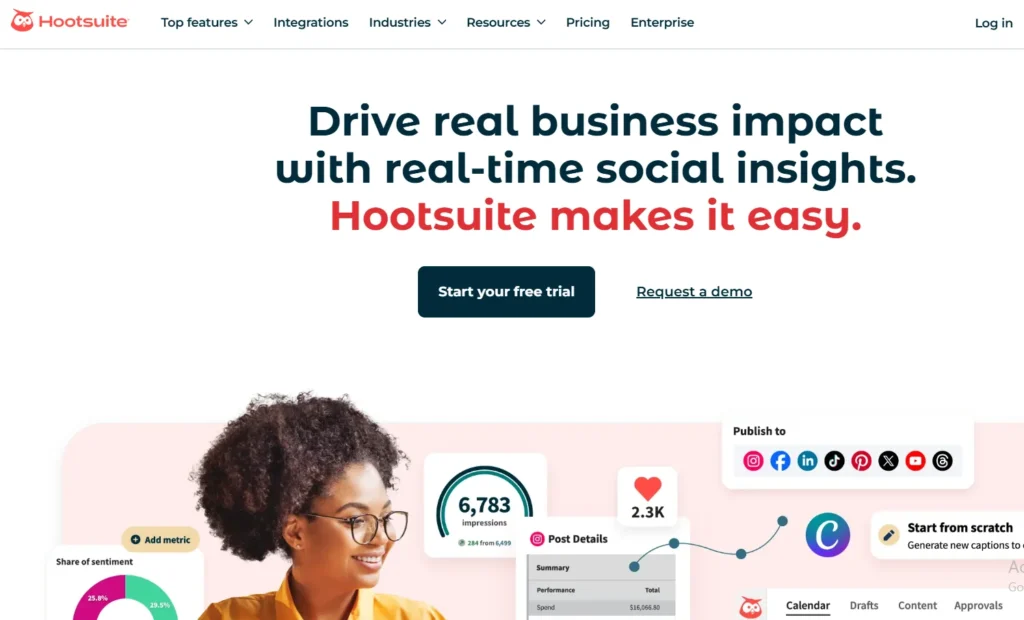Go to the Pricing page
1024x620 pixels.
pyautogui.click(x=588, y=22)
